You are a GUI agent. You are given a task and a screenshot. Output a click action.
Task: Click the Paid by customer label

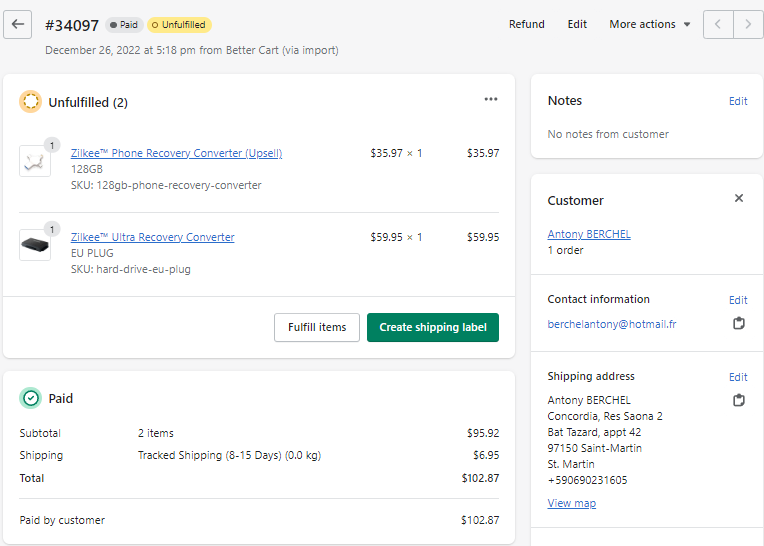click(62, 520)
